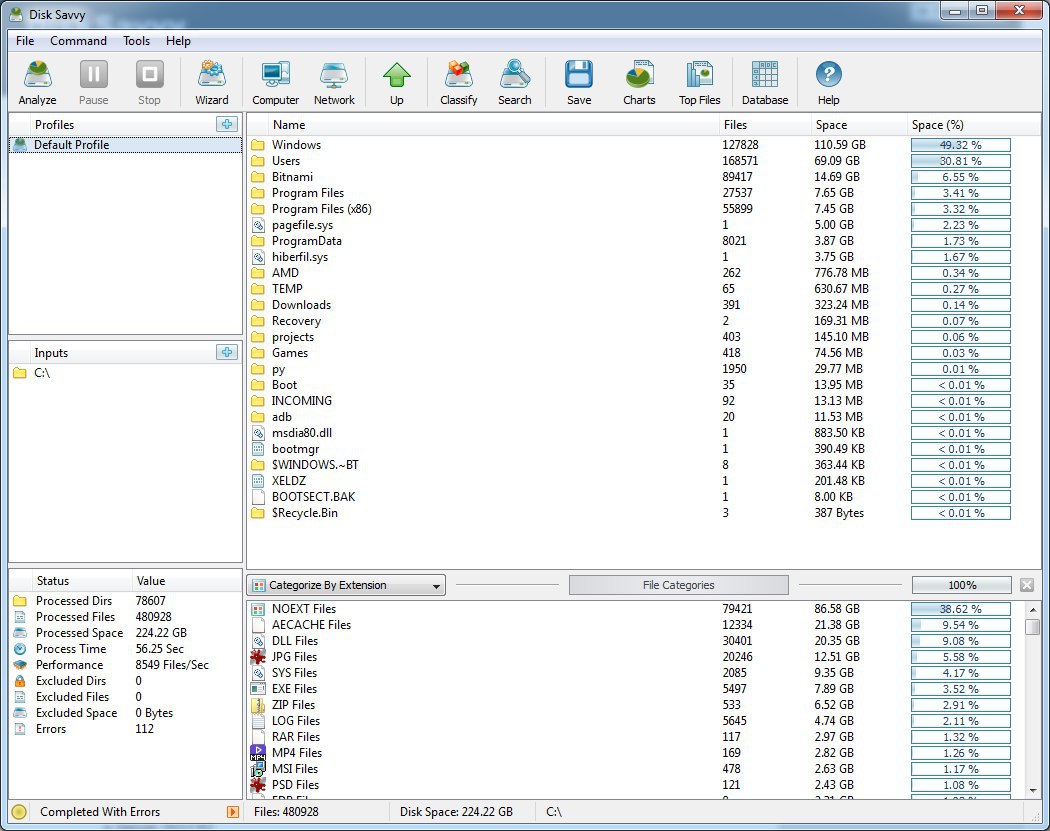Open the Help menu

tap(178, 41)
